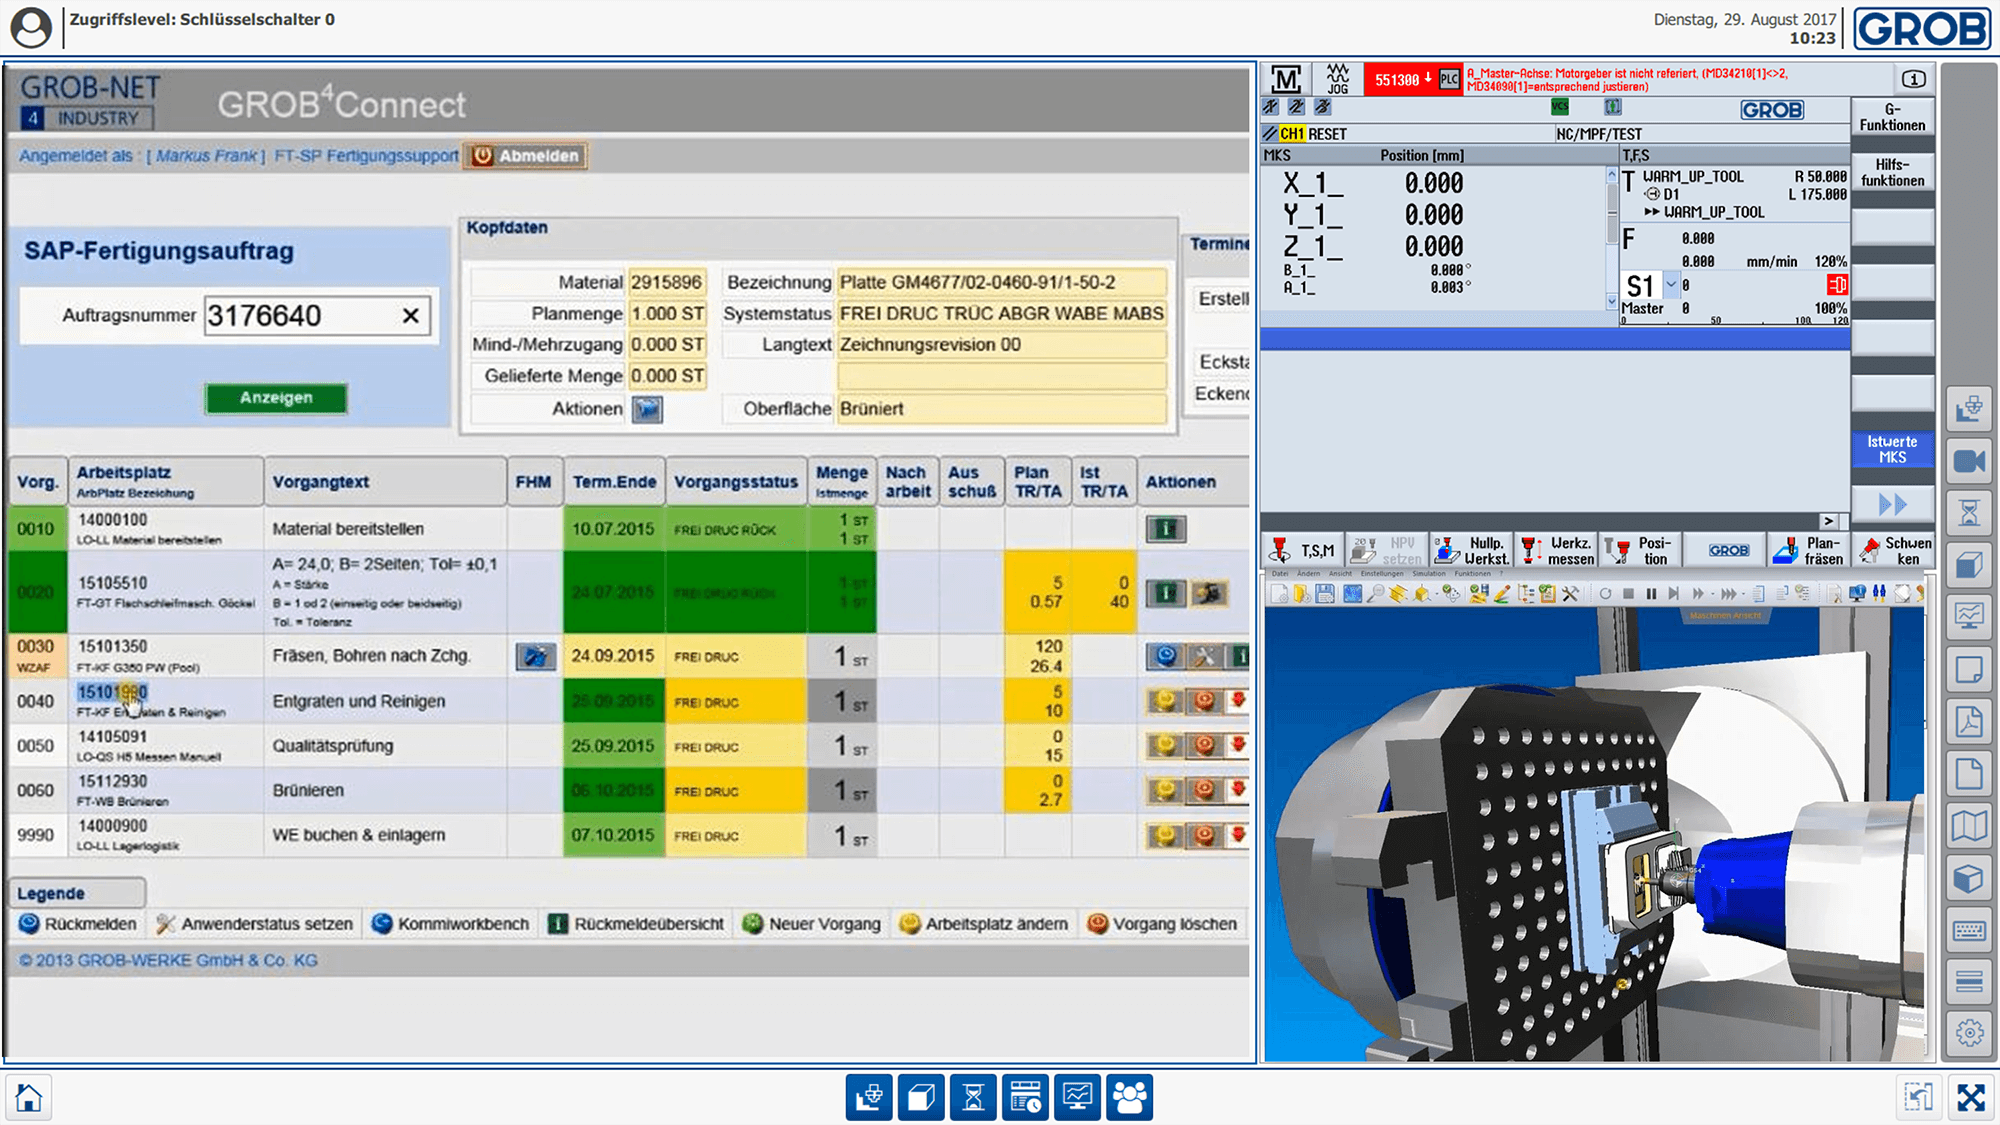This screenshot has height=1125, width=2000.
Task: Open the 3D part icon in bottom bar
Action: coord(921,1097)
